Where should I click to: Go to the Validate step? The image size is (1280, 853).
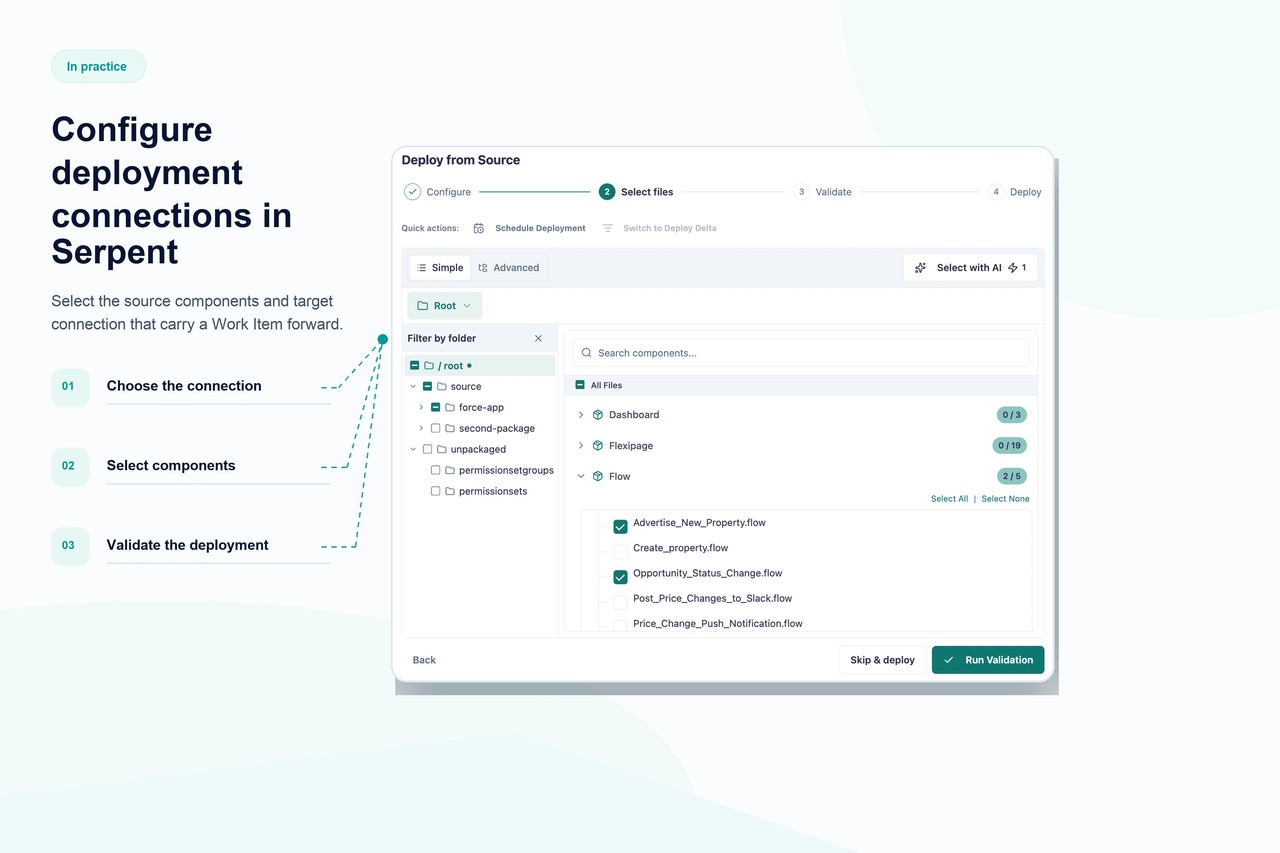(823, 192)
